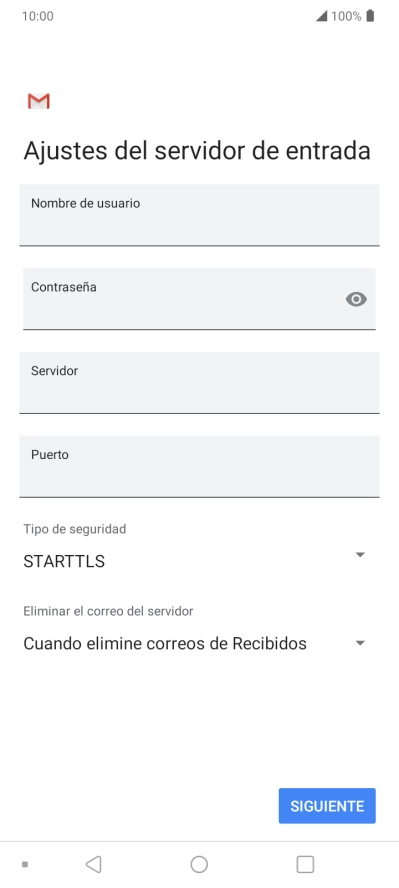The height and width of the screenshot is (888, 399).
Task: Select Cuando elimine correos de Recibidos option
Action: pos(165,643)
